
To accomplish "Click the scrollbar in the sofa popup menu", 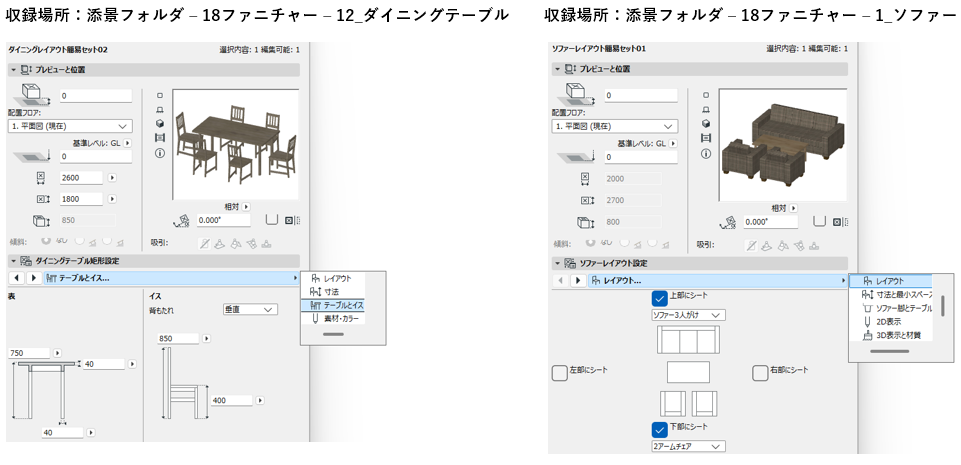I will (x=943, y=306).
